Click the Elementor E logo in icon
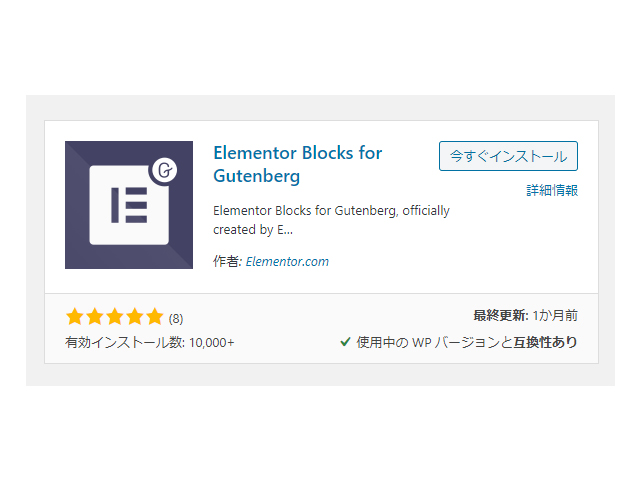The height and width of the screenshot is (480, 640). (x=129, y=205)
